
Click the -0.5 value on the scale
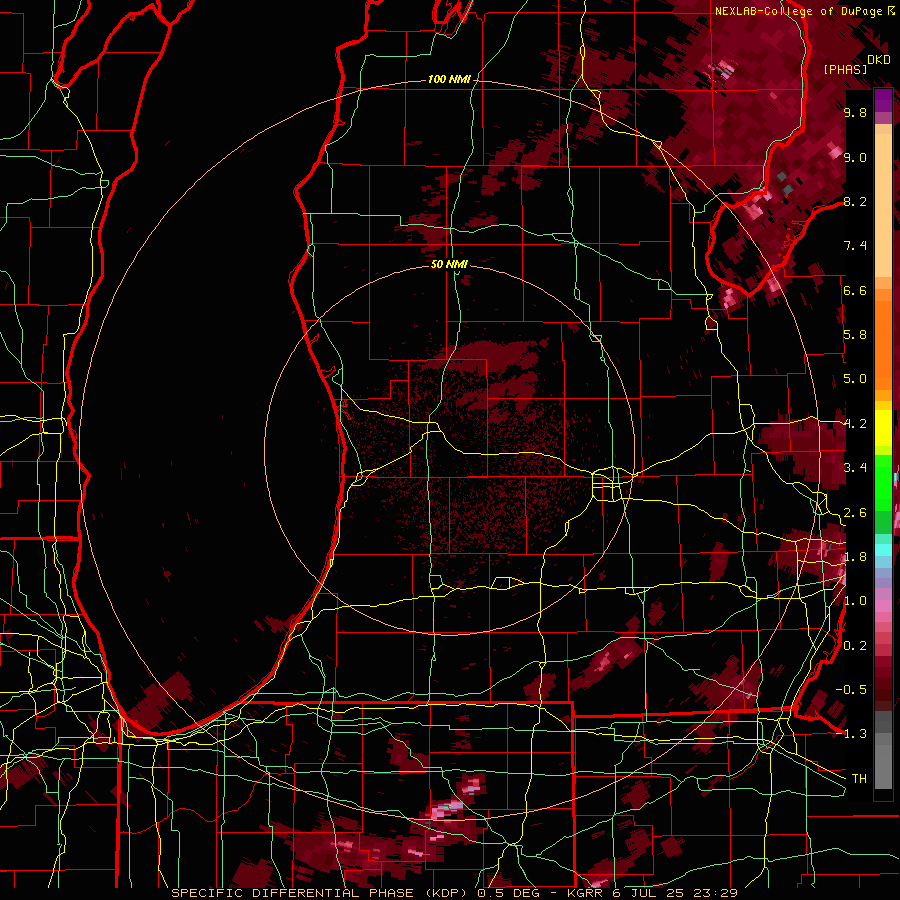pyautogui.click(x=852, y=690)
